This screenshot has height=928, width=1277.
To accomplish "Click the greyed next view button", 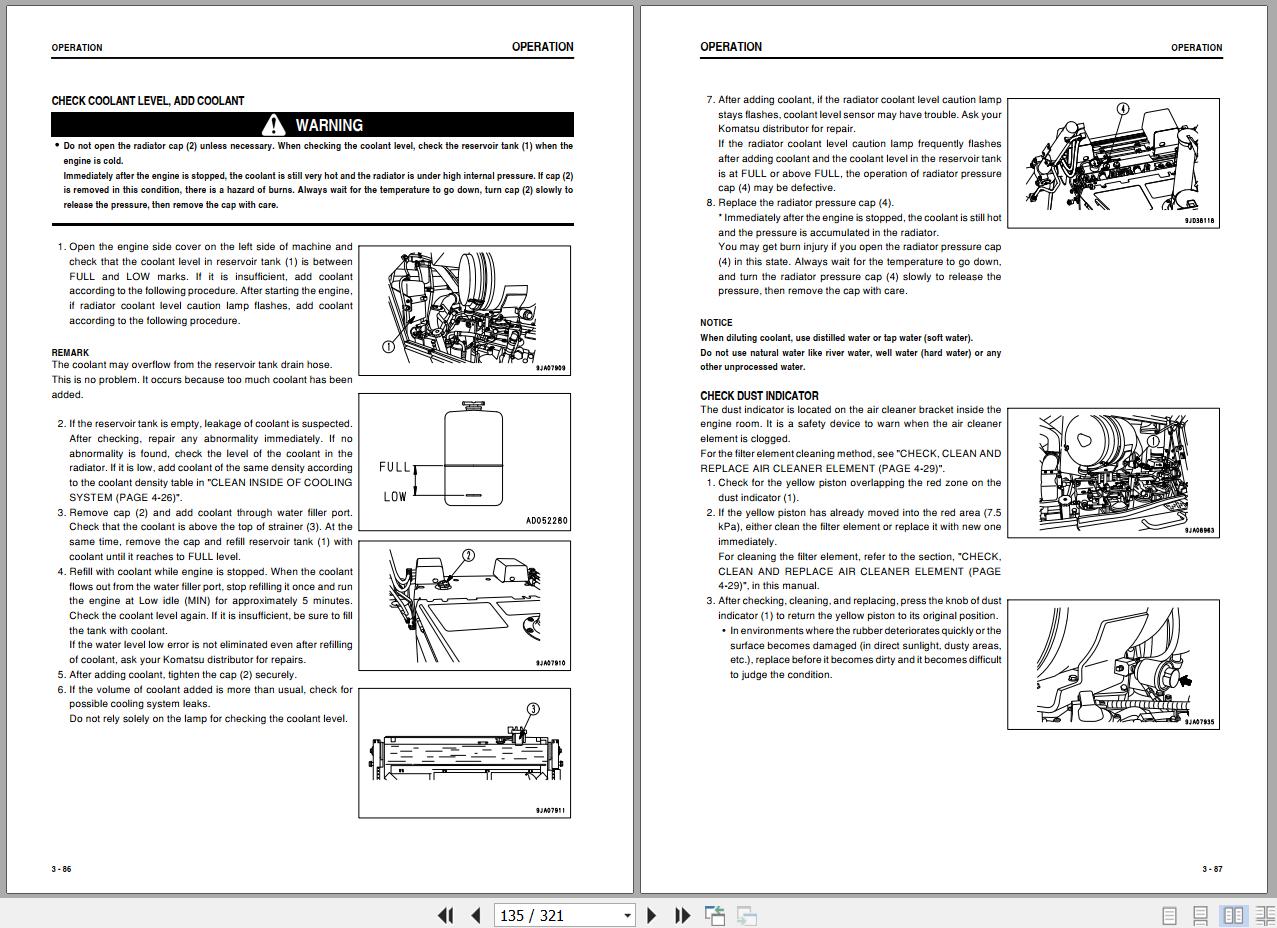I will (x=746, y=915).
